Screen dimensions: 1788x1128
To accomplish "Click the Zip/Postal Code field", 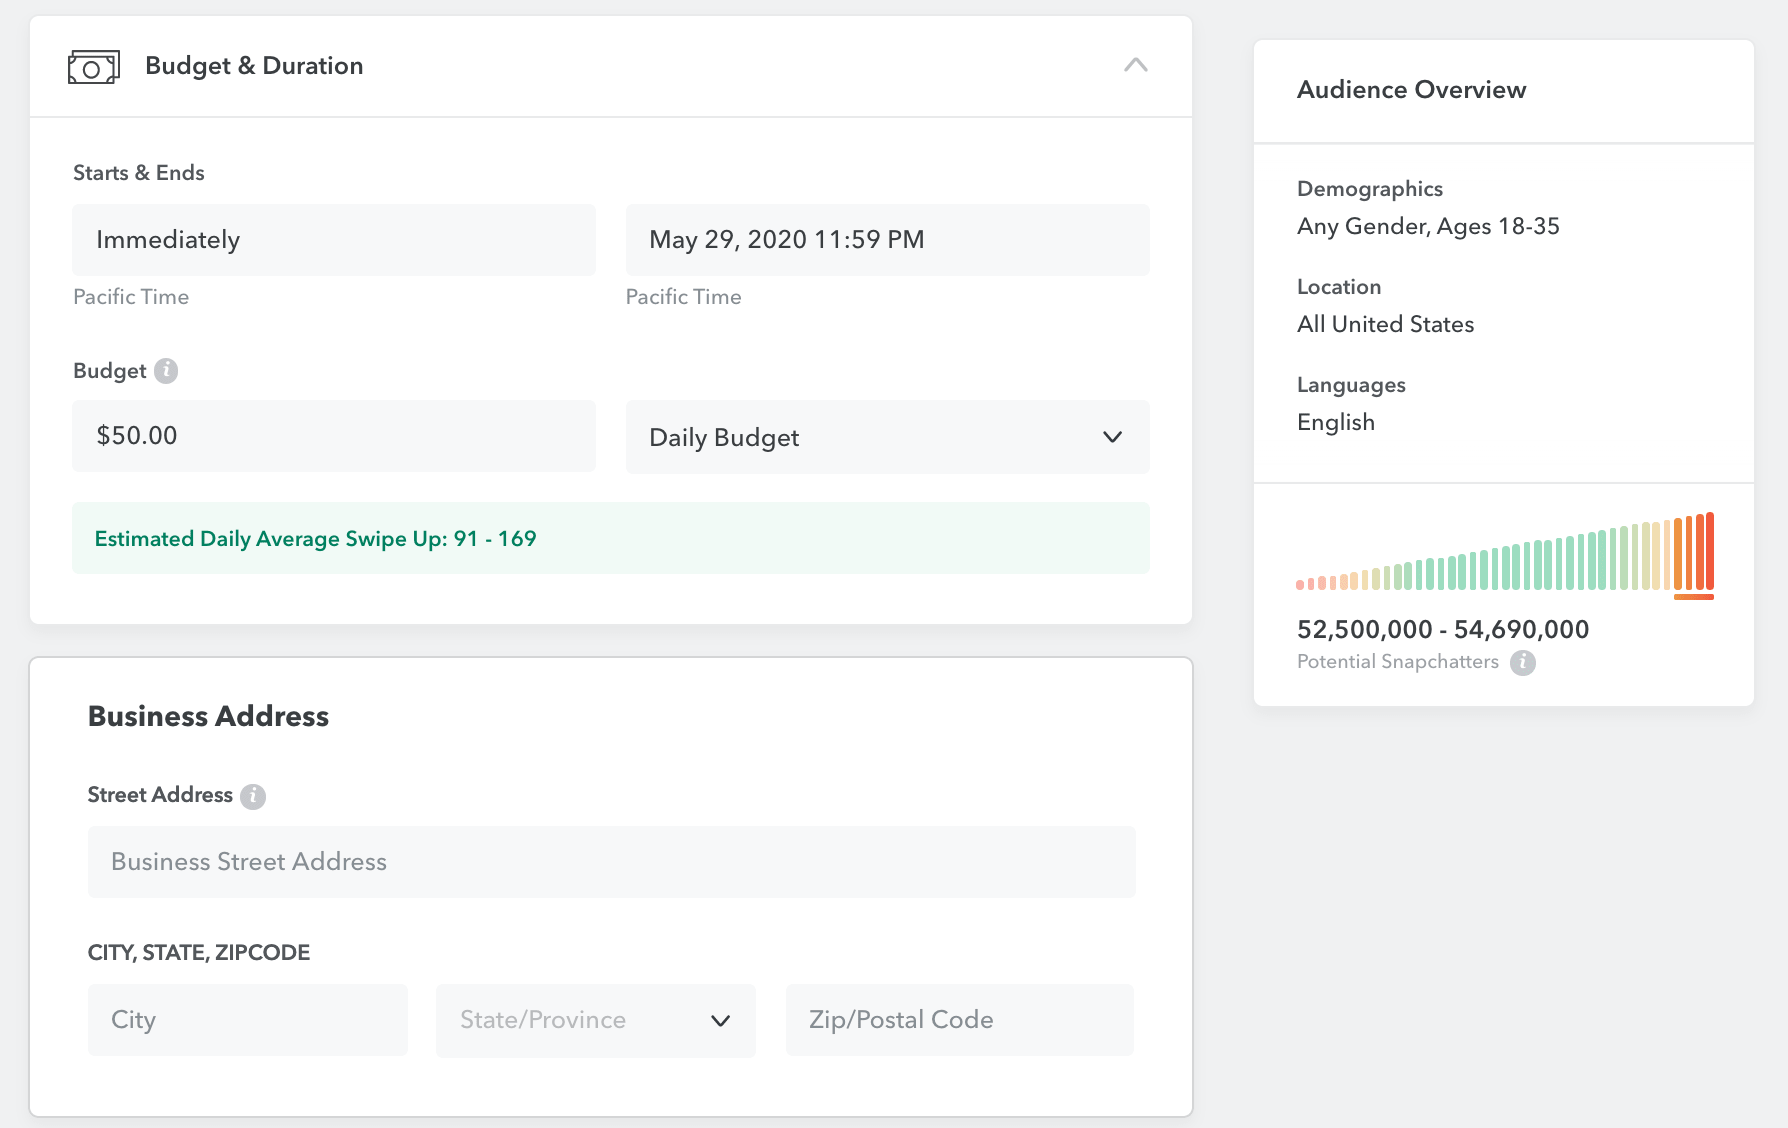I will (x=959, y=1020).
